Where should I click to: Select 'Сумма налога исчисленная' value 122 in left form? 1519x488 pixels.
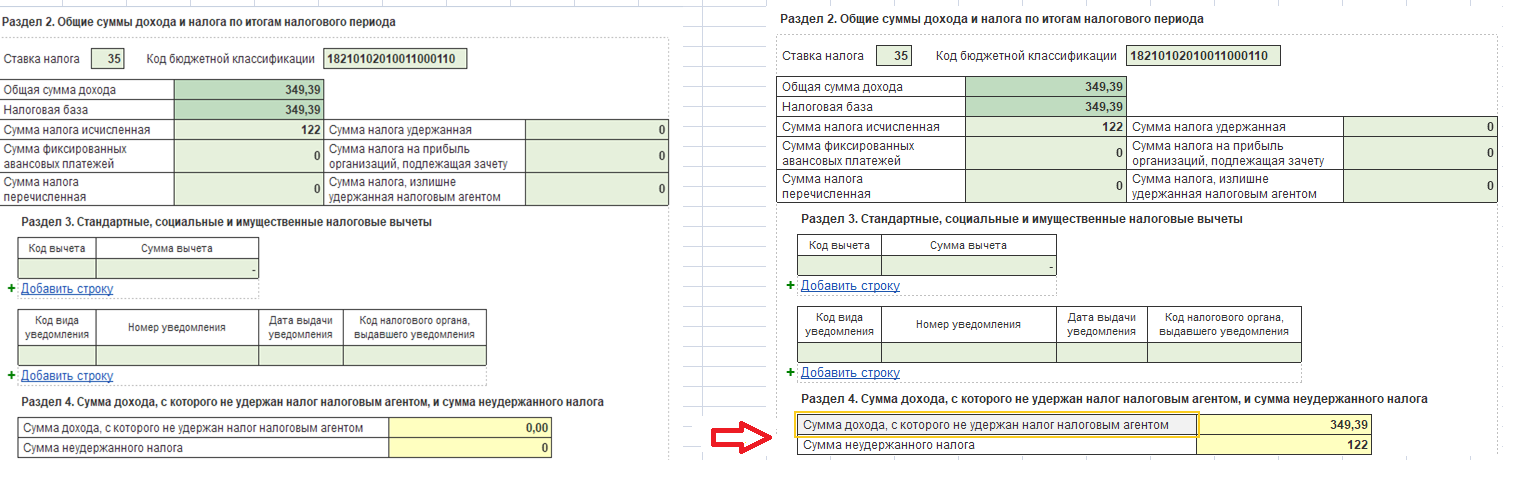pyautogui.click(x=249, y=130)
